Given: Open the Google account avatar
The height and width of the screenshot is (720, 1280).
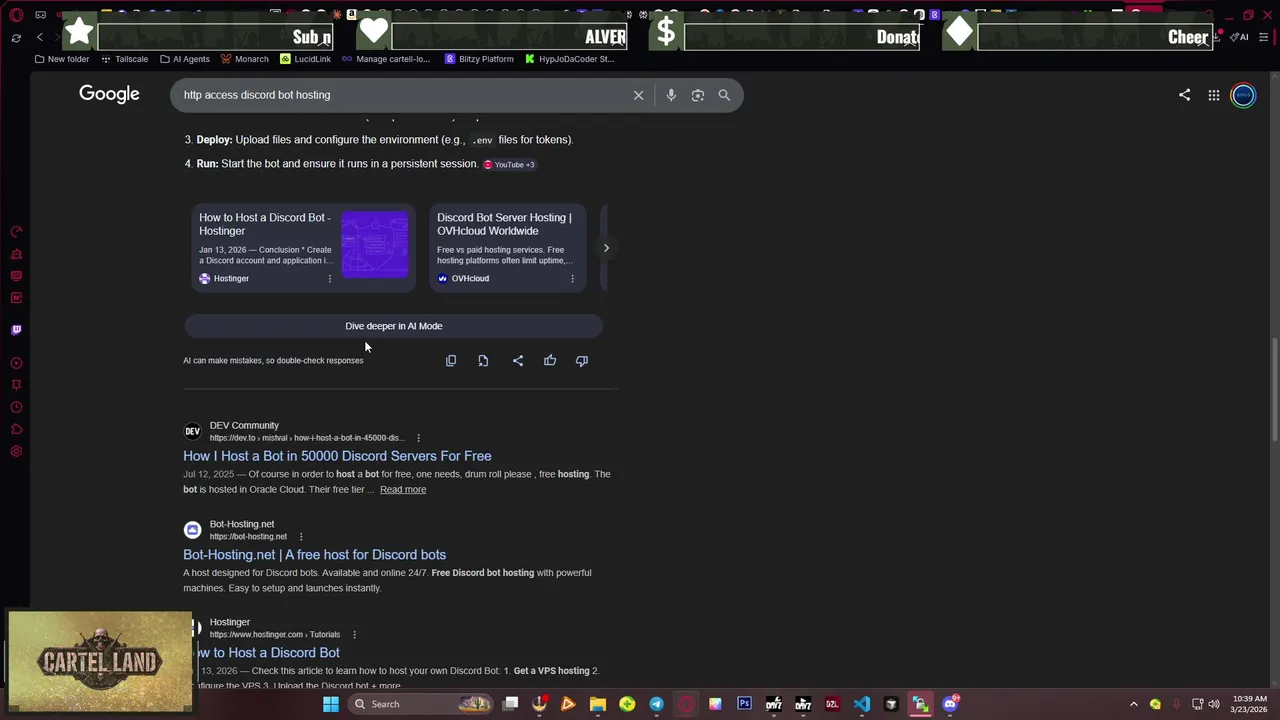Looking at the screenshot, I should pyautogui.click(x=1243, y=95).
